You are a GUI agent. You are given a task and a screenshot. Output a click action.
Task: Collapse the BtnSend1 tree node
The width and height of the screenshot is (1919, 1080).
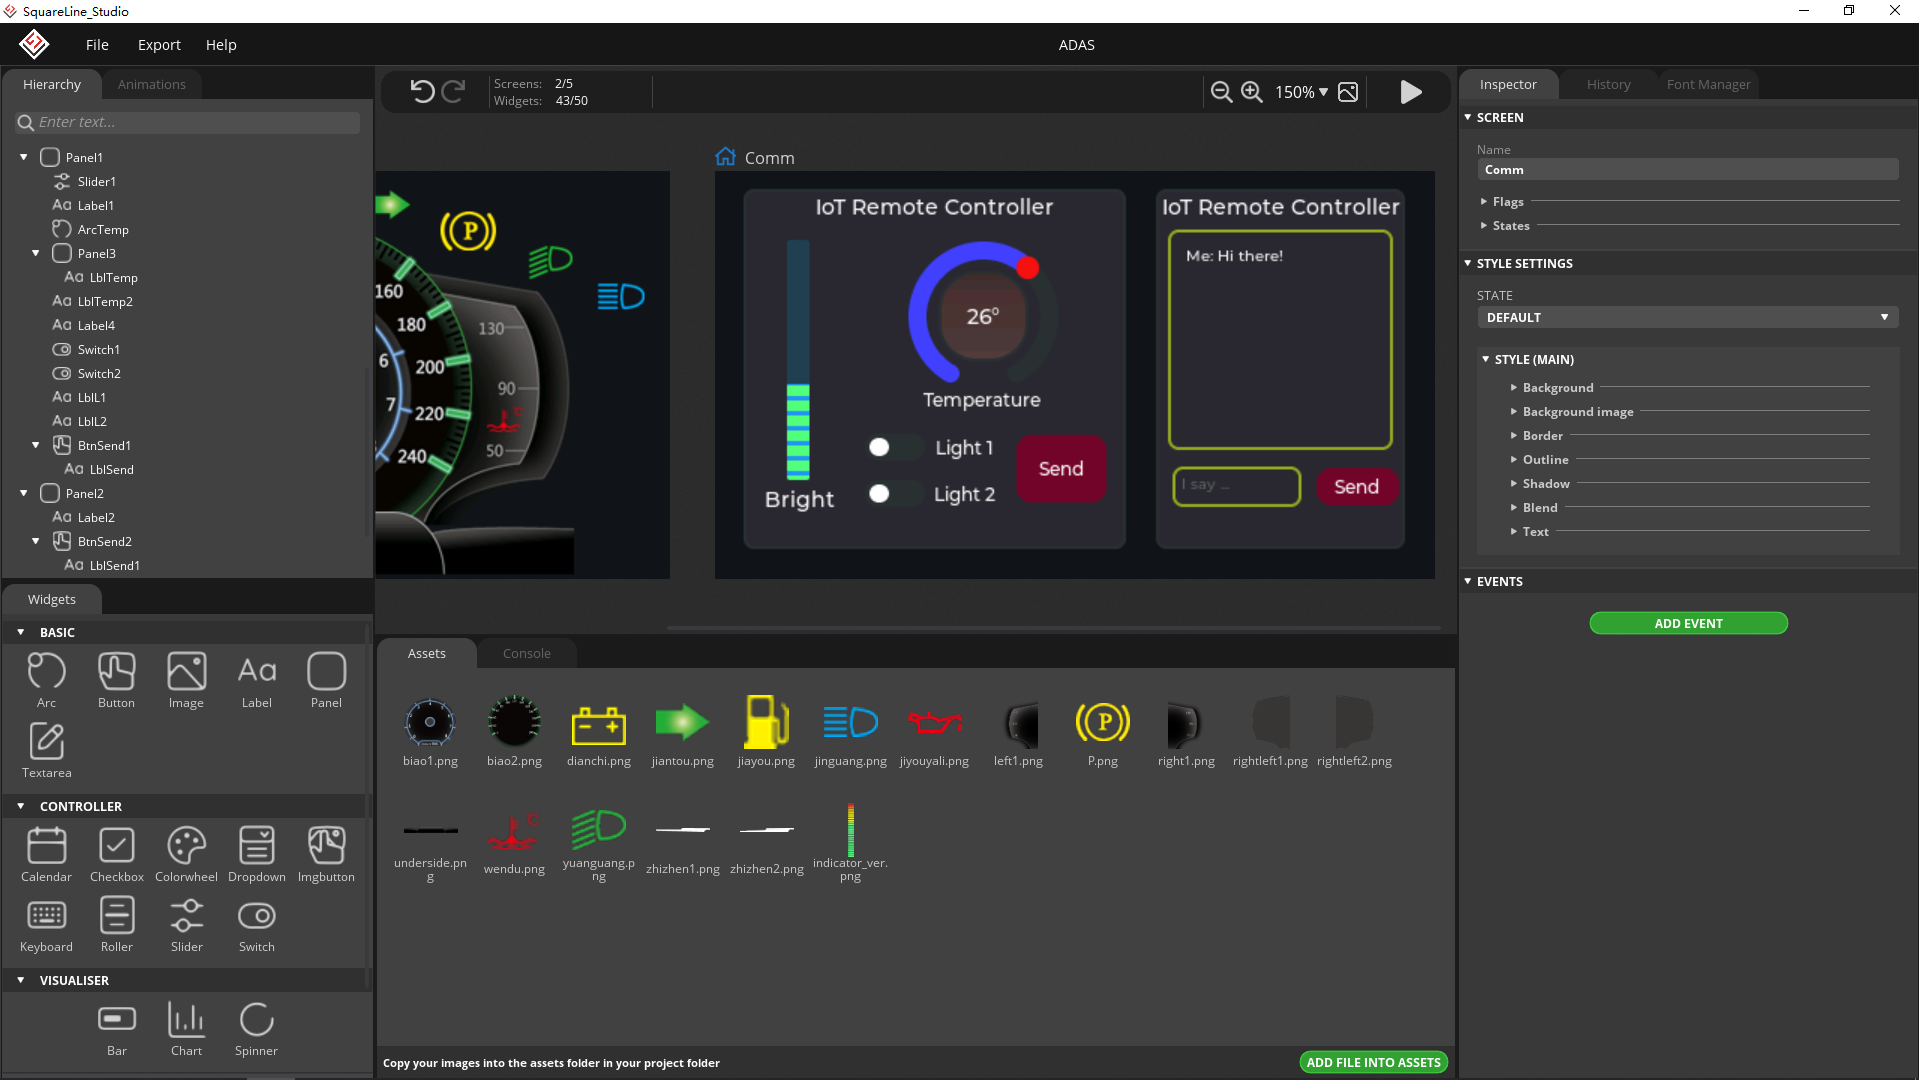pos(35,445)
